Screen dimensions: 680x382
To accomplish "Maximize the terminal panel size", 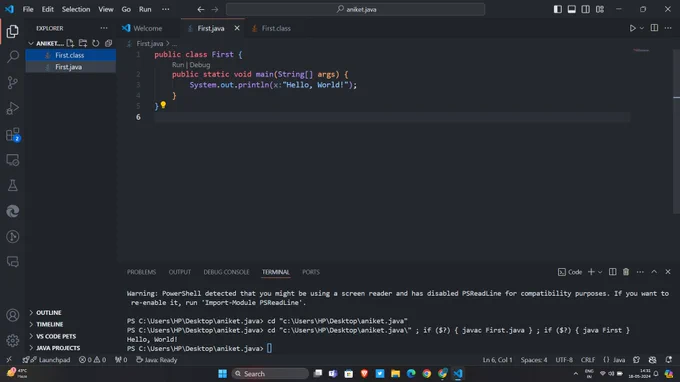I will pyautogui.click(x=654, y=272).
